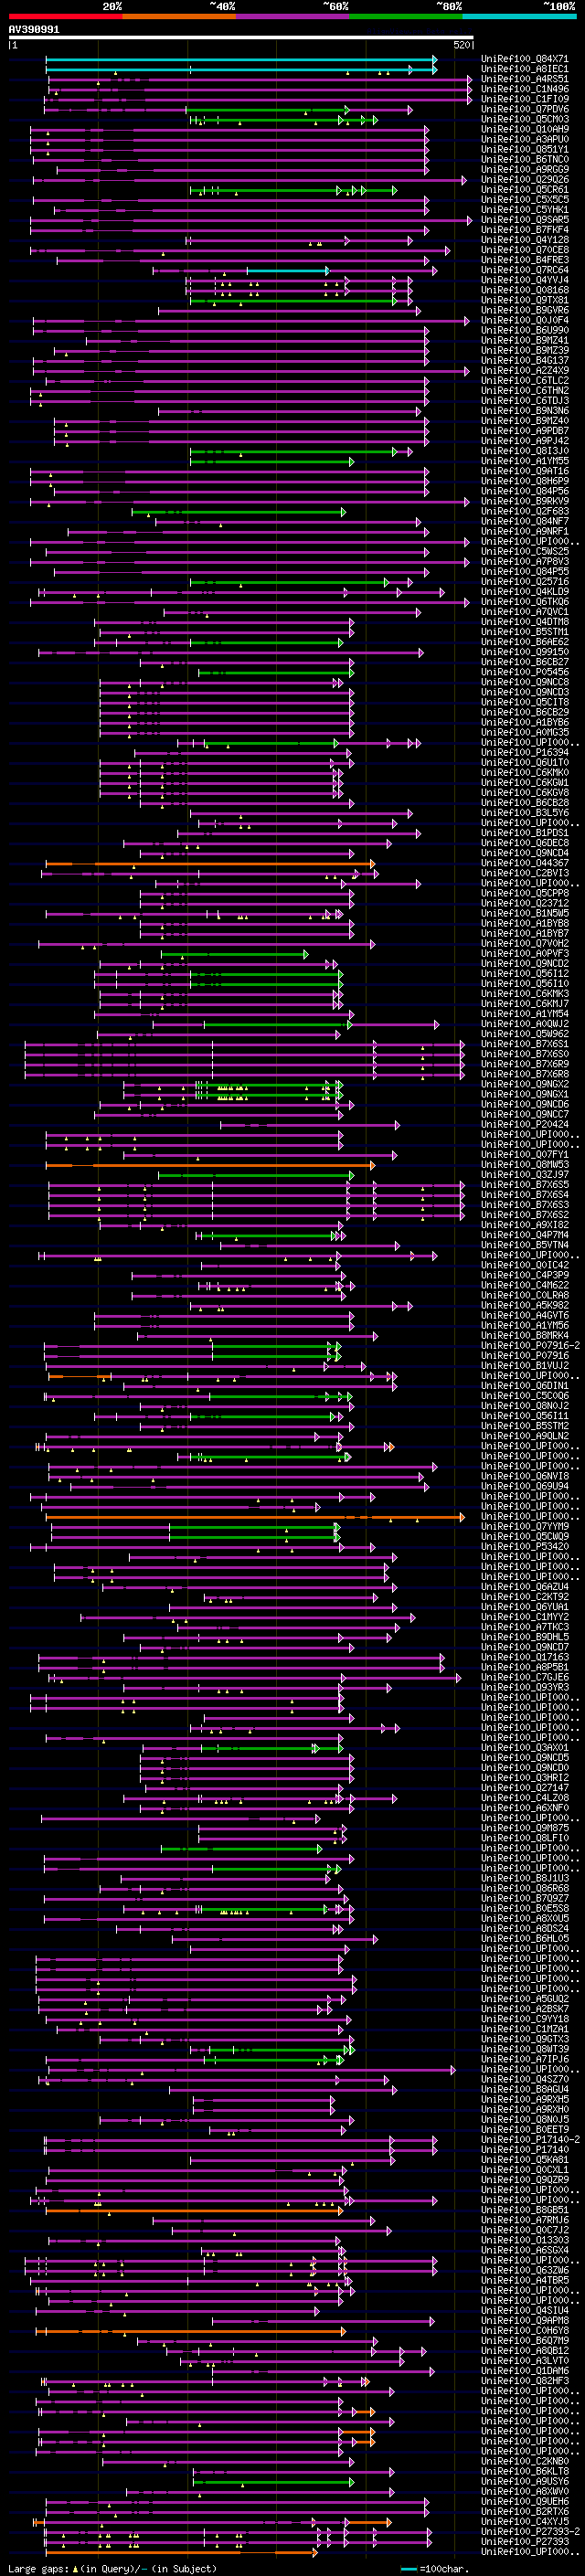
Task: Select the UniRef100_A9PDB7 label
Action: [x=524, y=431]
